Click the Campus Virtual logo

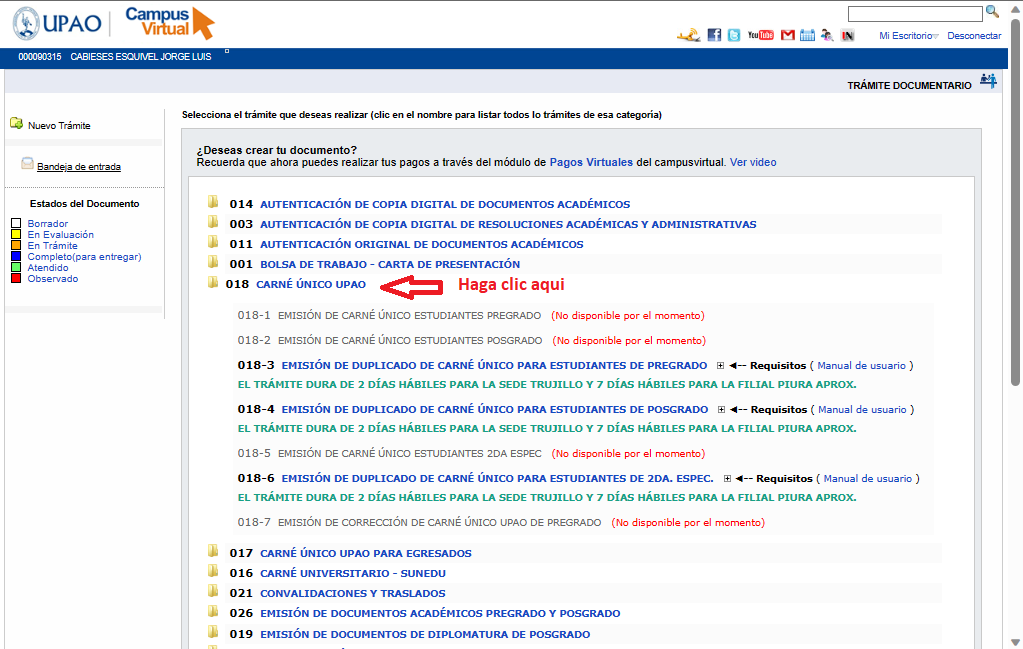click(170, 23)
